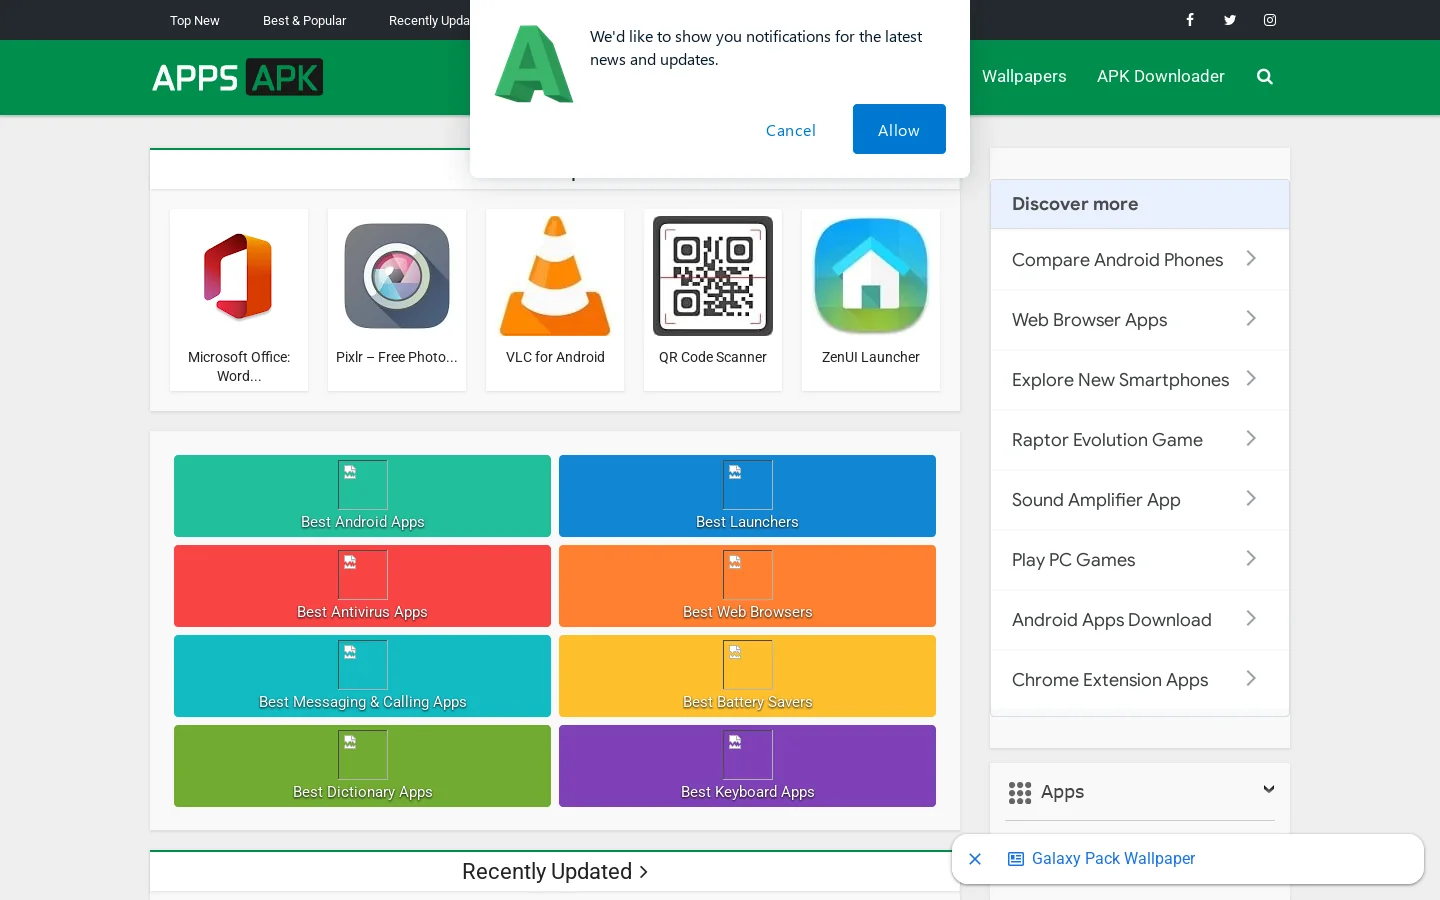Open the Galaxy Pack Wallpaper link
The width and height of the screenshot is (1440, 900).
click(1113, 859)
